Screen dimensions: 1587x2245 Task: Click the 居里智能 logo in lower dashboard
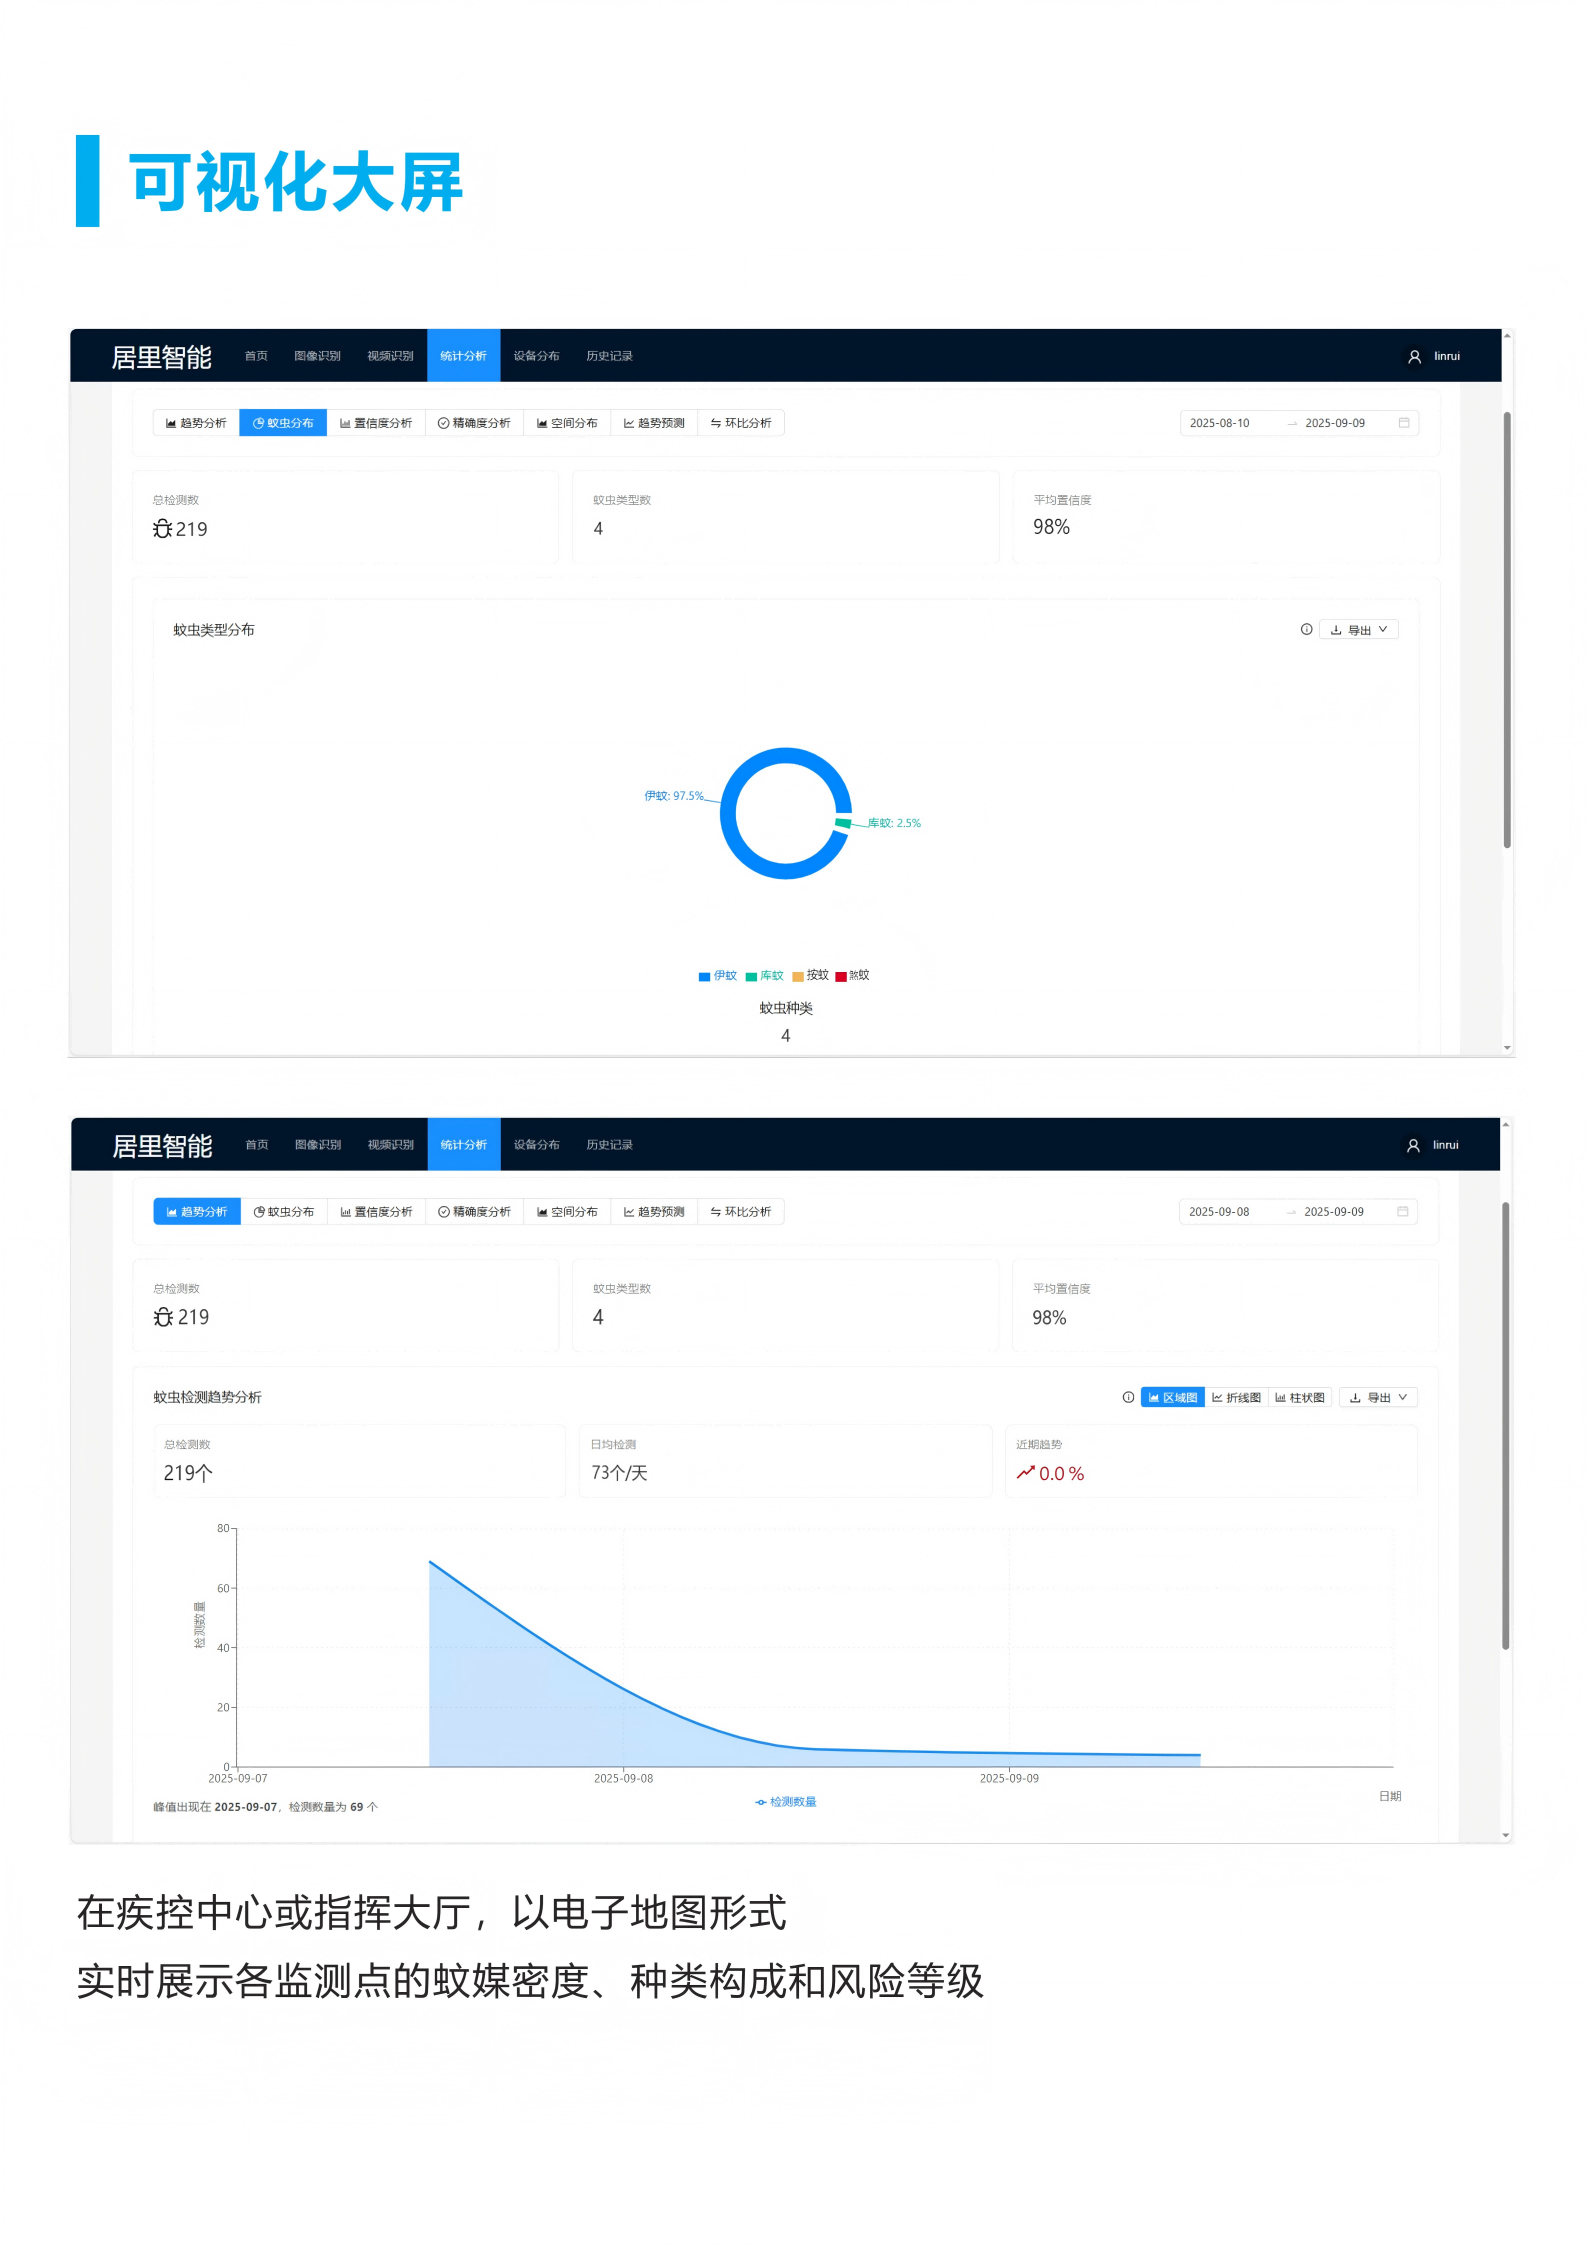coord(162,1146)
